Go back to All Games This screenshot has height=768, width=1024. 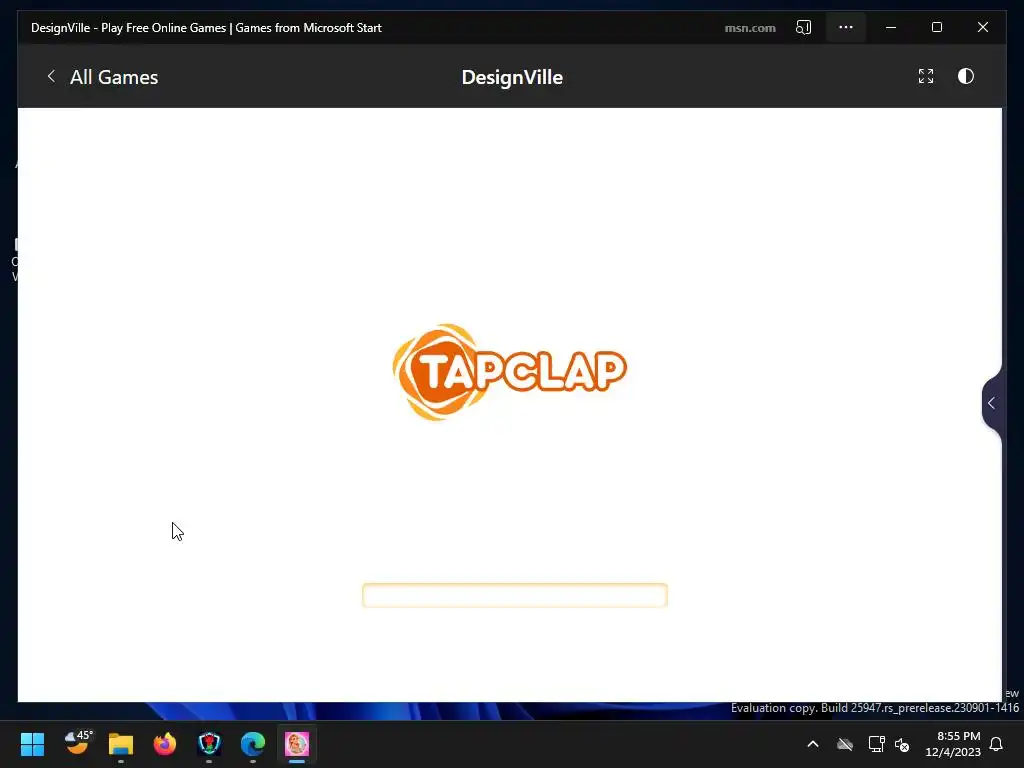point(114,77)
